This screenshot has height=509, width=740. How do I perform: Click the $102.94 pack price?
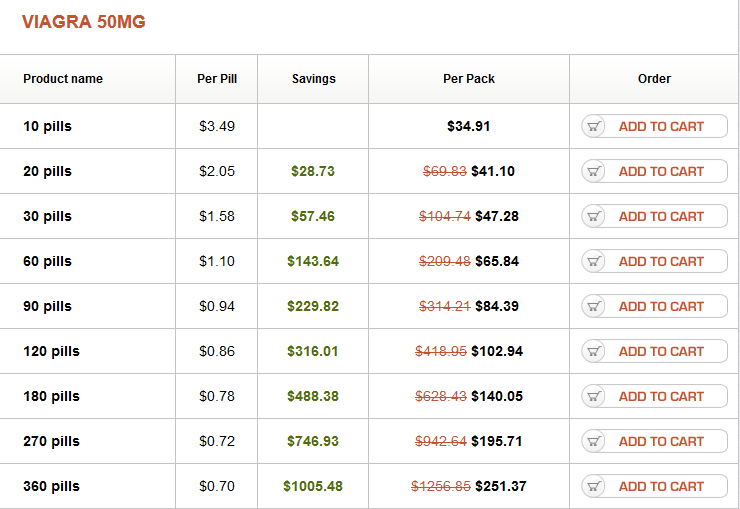[497, 351]
